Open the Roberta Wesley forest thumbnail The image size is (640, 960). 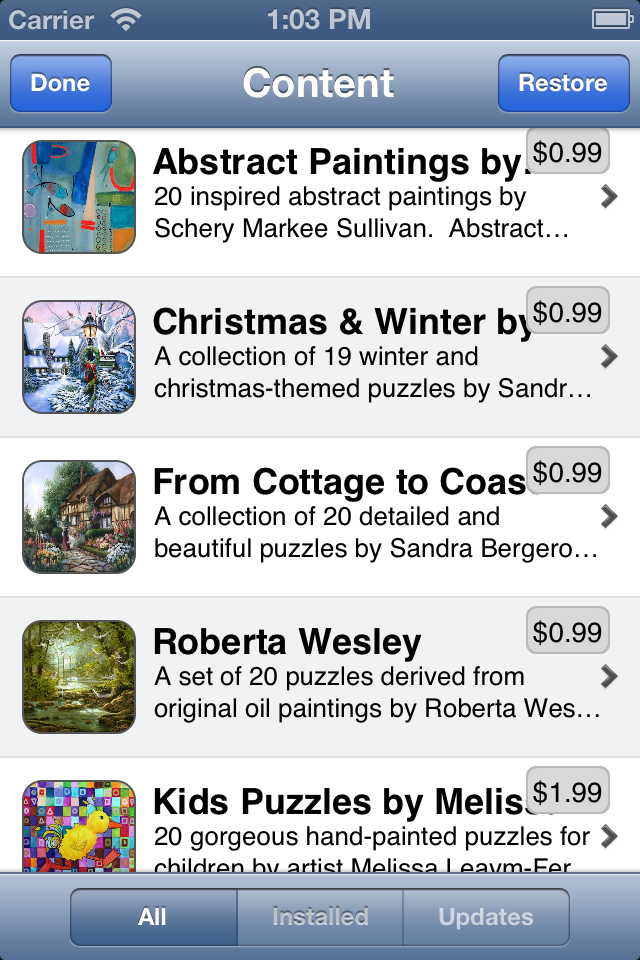tap(78, 677)
